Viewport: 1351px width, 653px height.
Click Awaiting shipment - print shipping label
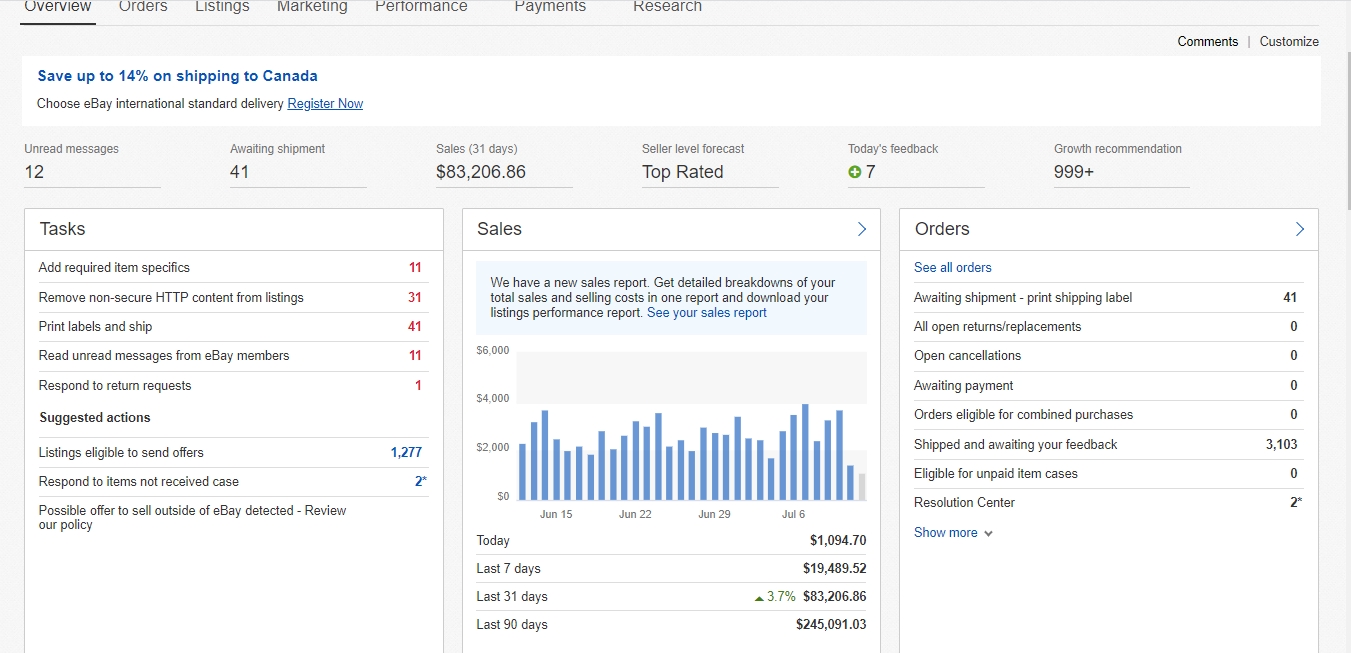(x=1022, y=298)
